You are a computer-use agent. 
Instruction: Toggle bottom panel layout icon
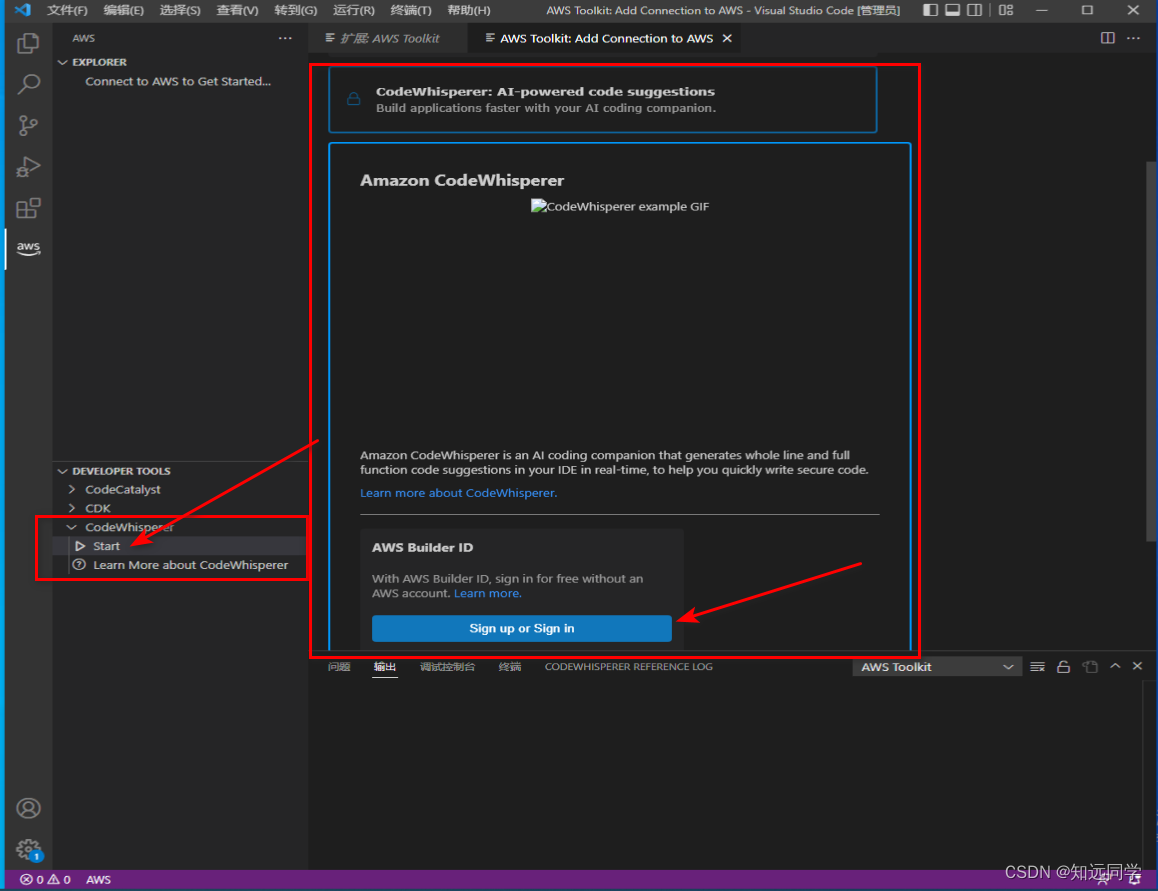(x=953, y=10)
